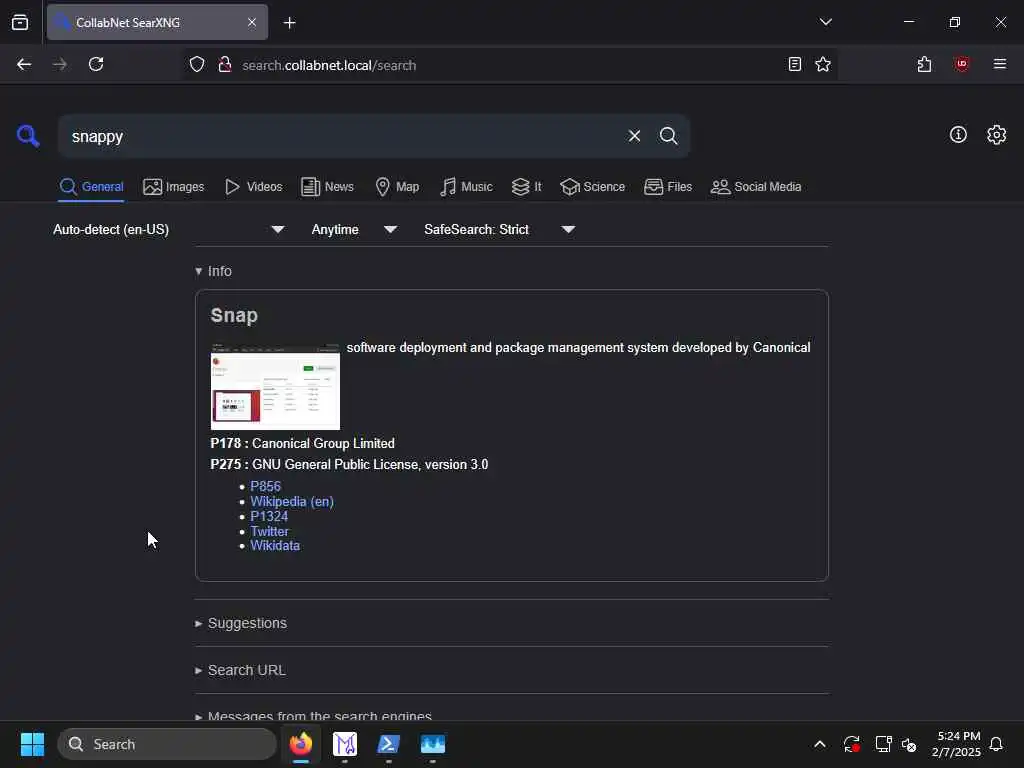Screen dimensions: 1024x768
Task: Open the SafeSearch: Strict dropdown
Action: [499, 229]
